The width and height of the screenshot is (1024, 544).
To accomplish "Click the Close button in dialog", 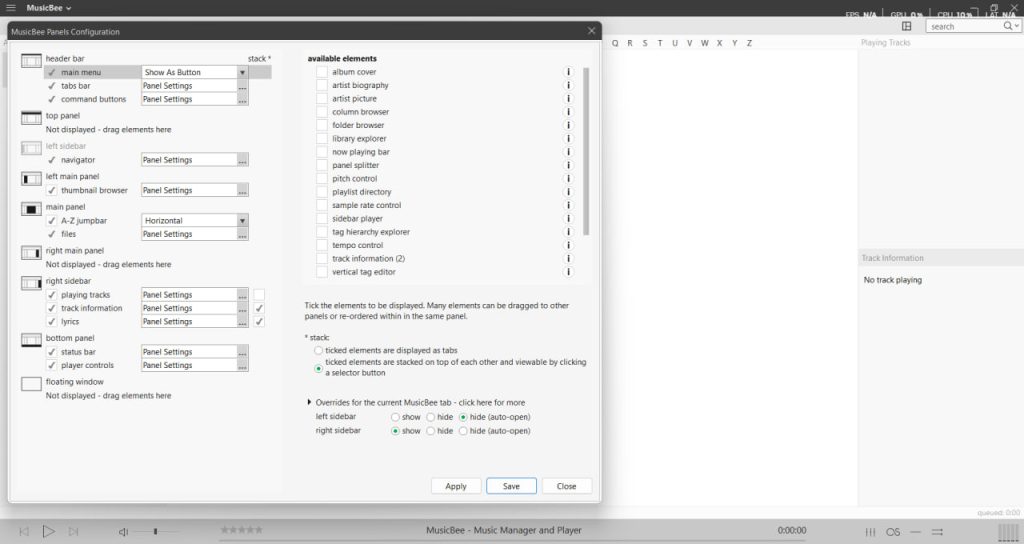I will (566, 486).
